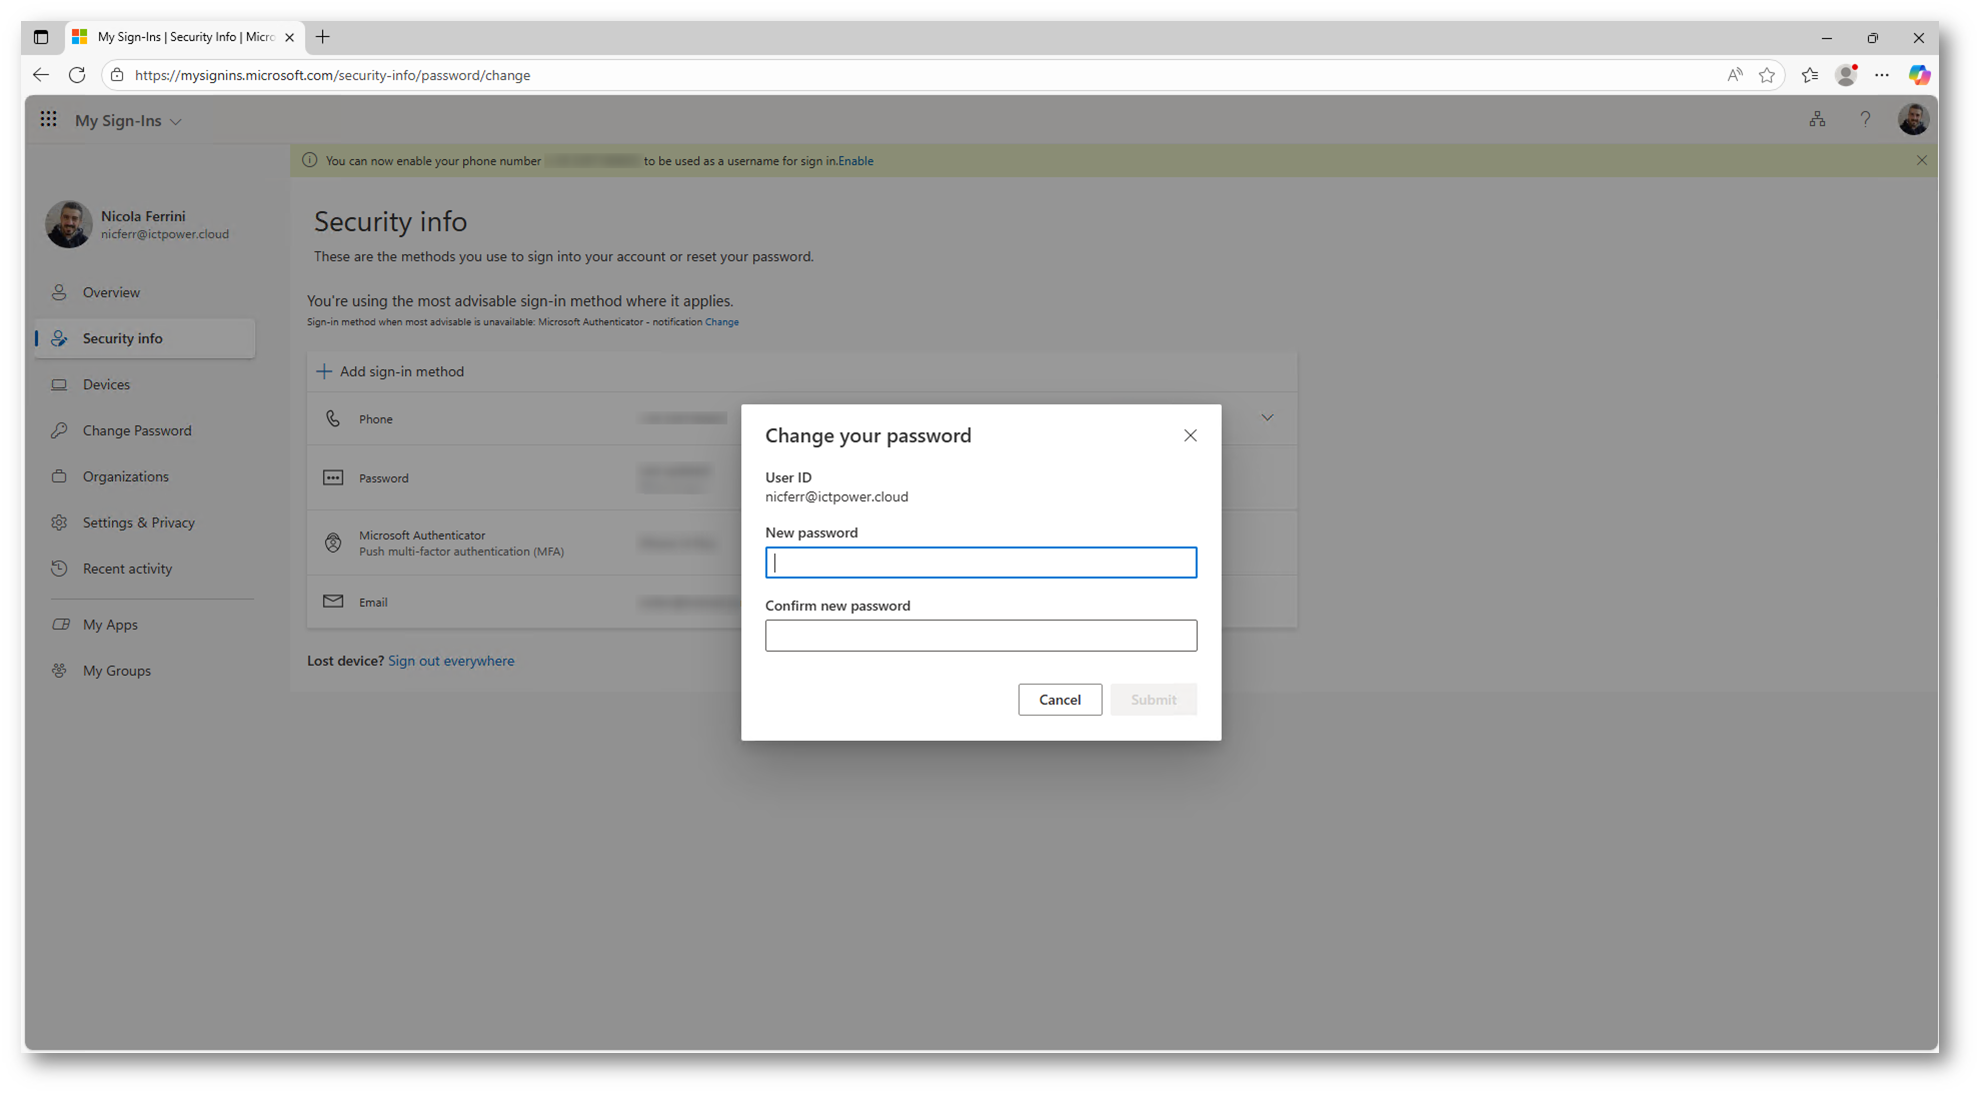Click the New password input field
The width and height of the screenshot is (1981, 1095).
(x=980, y=562)
